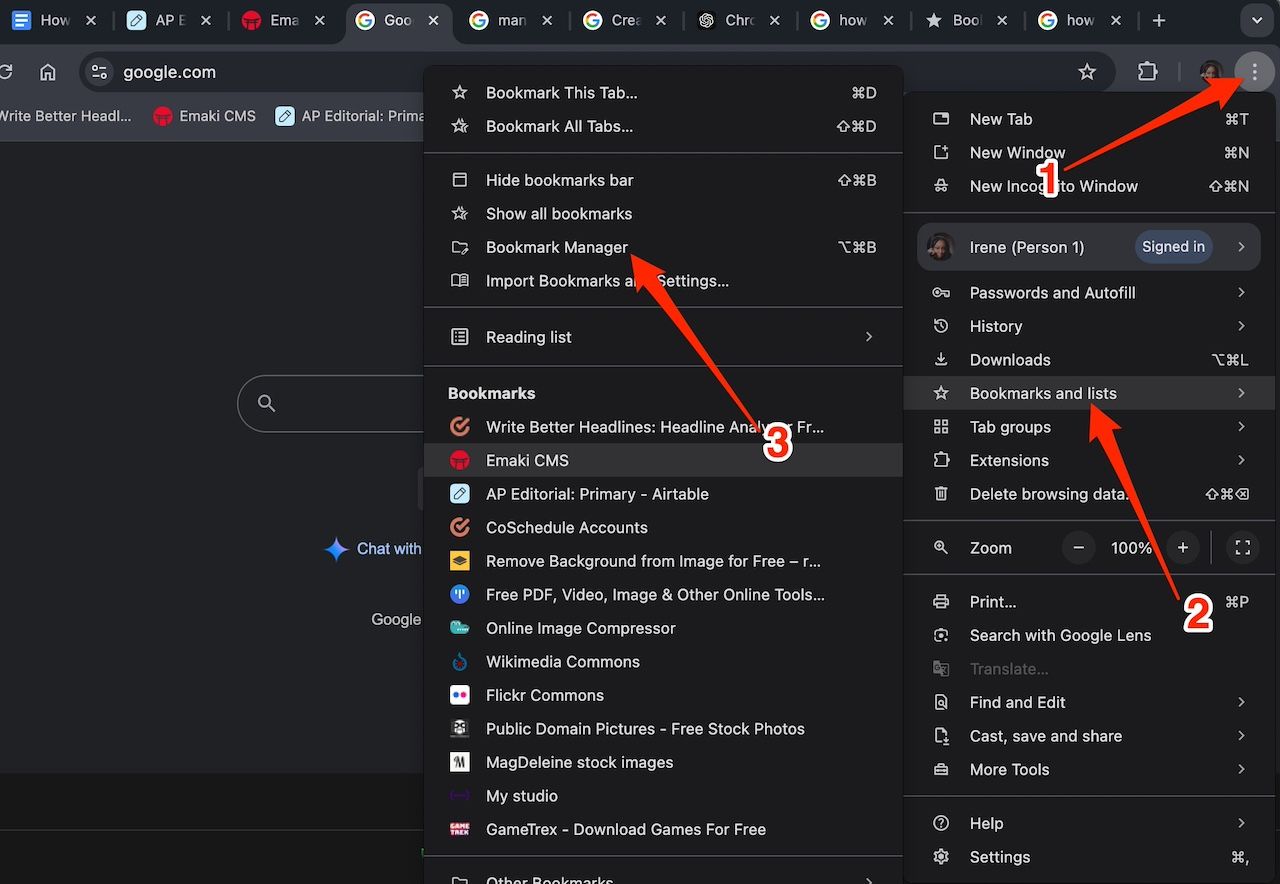Screen dimensions: 1280x884
Task: Select New Window in Chrome menu
Action: tap(1090, 152)
